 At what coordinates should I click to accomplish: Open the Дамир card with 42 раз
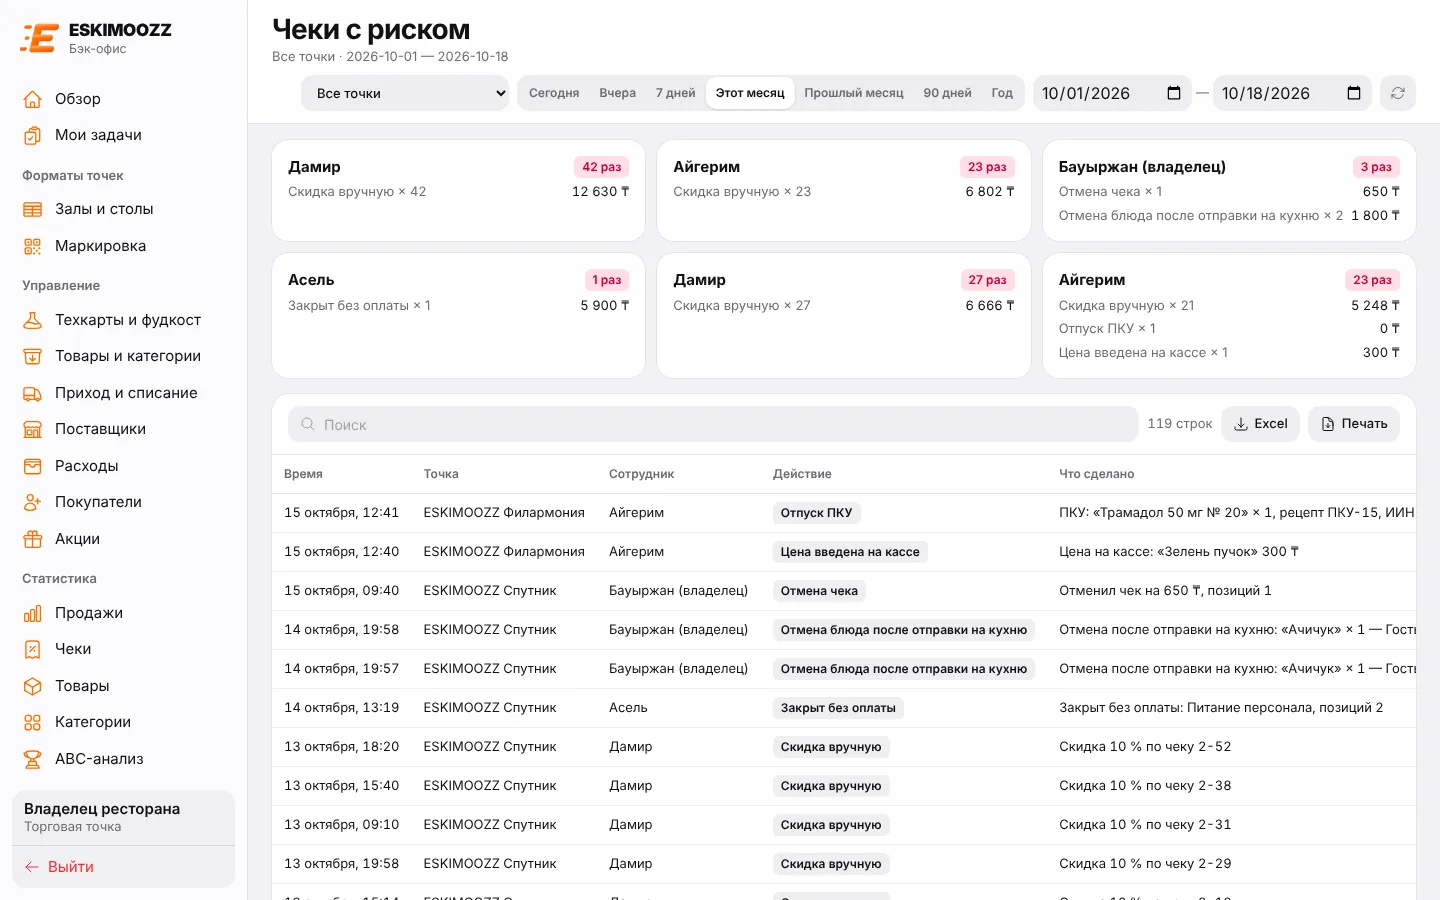pyautogui.click(x=458, y=190)
